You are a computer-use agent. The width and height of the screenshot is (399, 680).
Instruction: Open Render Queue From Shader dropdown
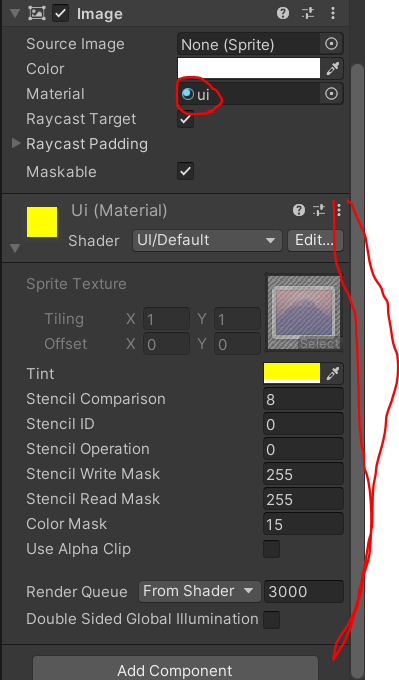[x=200, y=592]
